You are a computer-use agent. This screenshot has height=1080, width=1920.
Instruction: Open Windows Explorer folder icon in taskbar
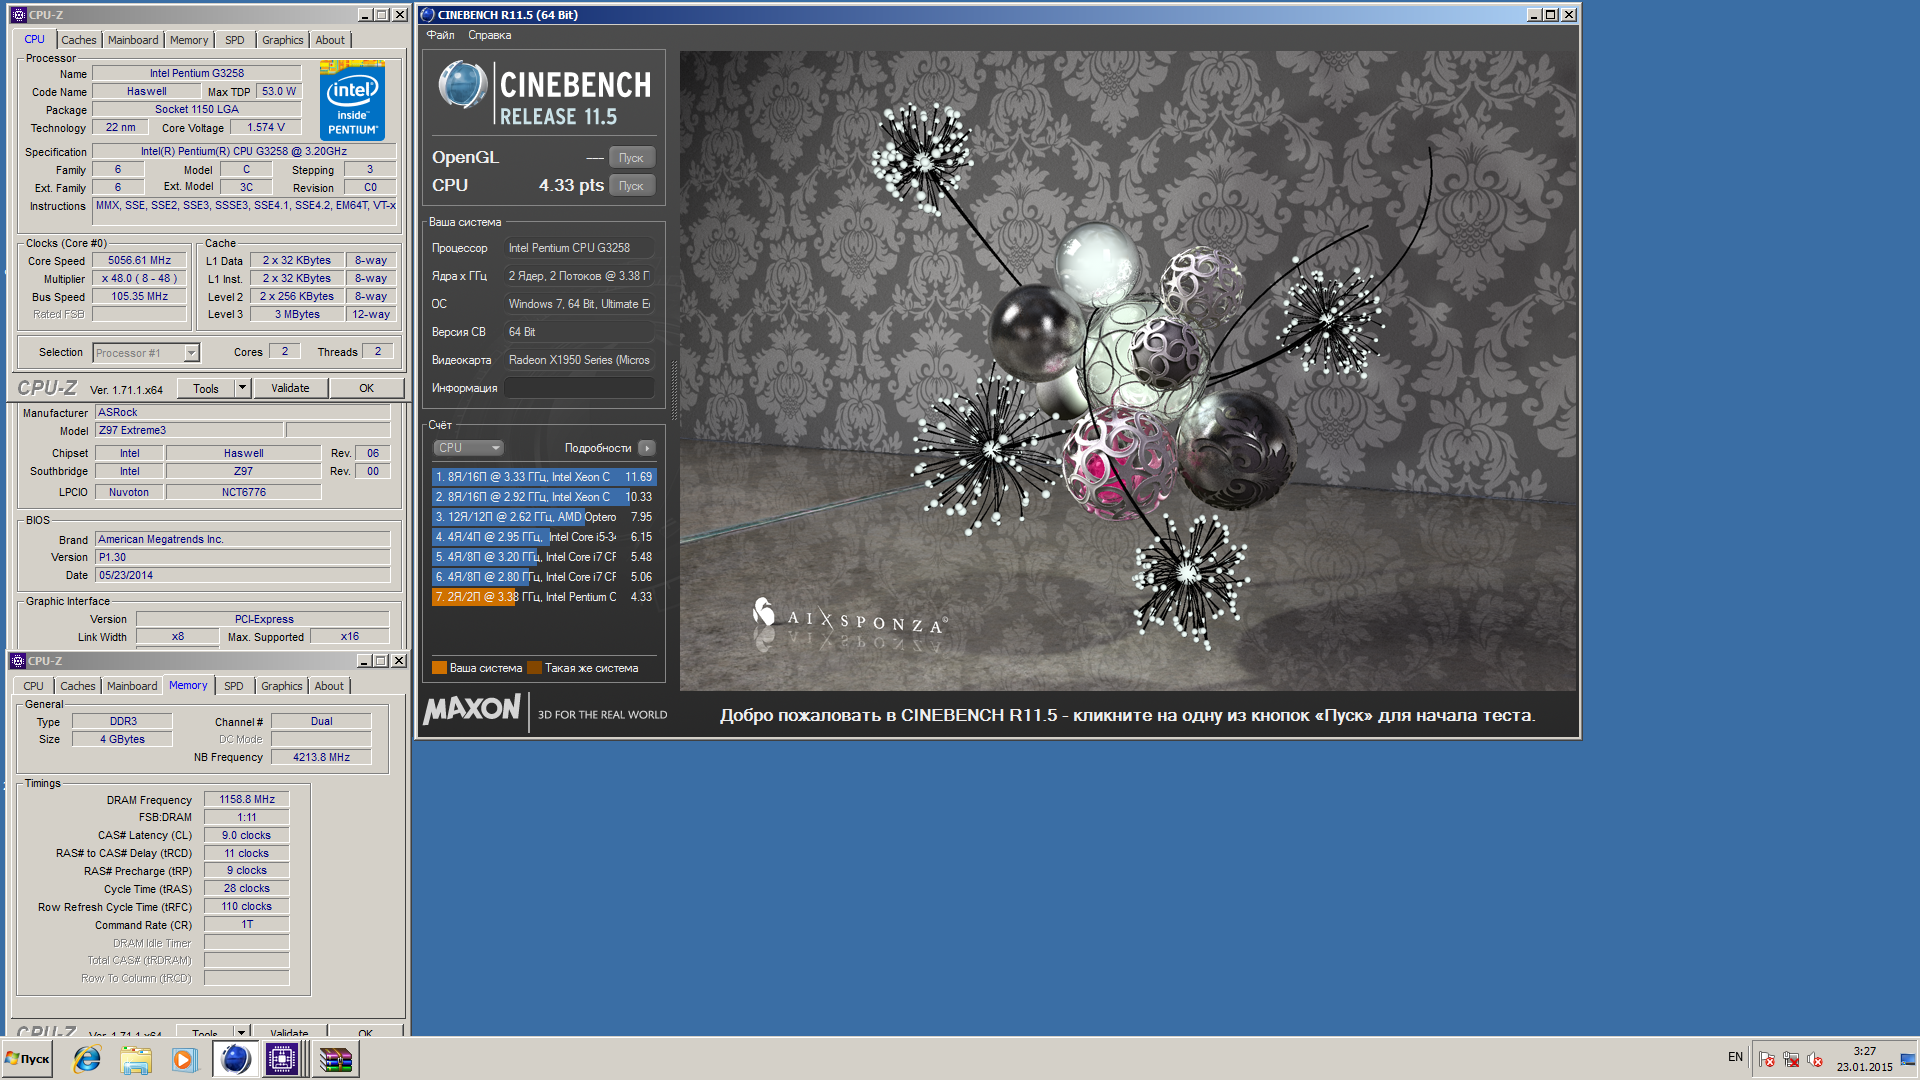click(135, 1059)
